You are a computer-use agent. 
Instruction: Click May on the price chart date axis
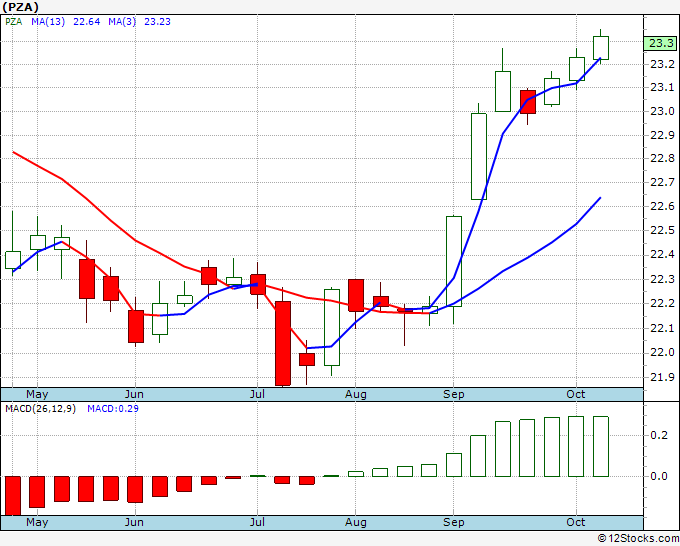click(x=37, y=394)
